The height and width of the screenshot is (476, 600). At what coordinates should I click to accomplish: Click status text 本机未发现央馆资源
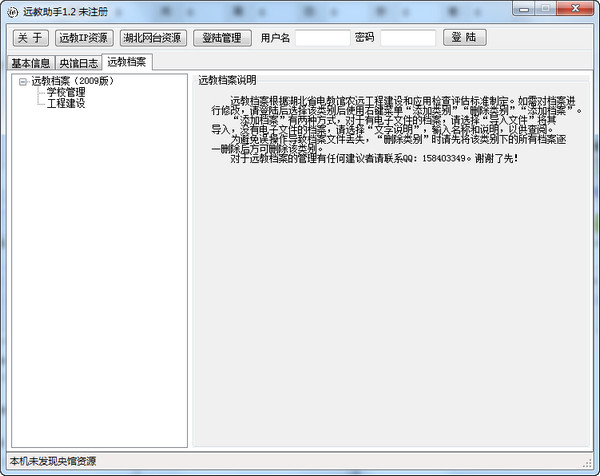click(x=53, y=461)
